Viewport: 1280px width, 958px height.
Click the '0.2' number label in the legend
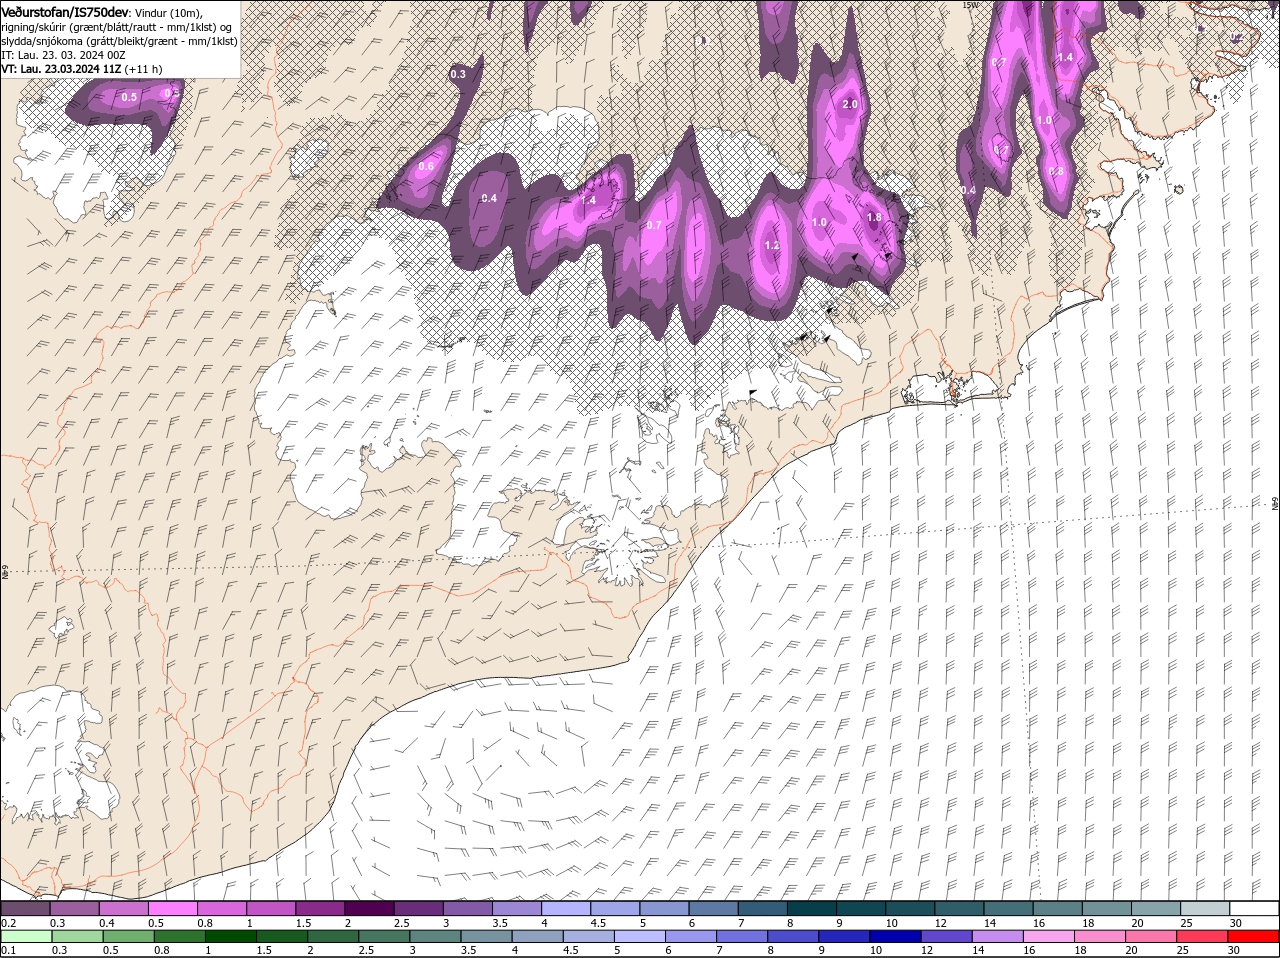tap(8, 922)
